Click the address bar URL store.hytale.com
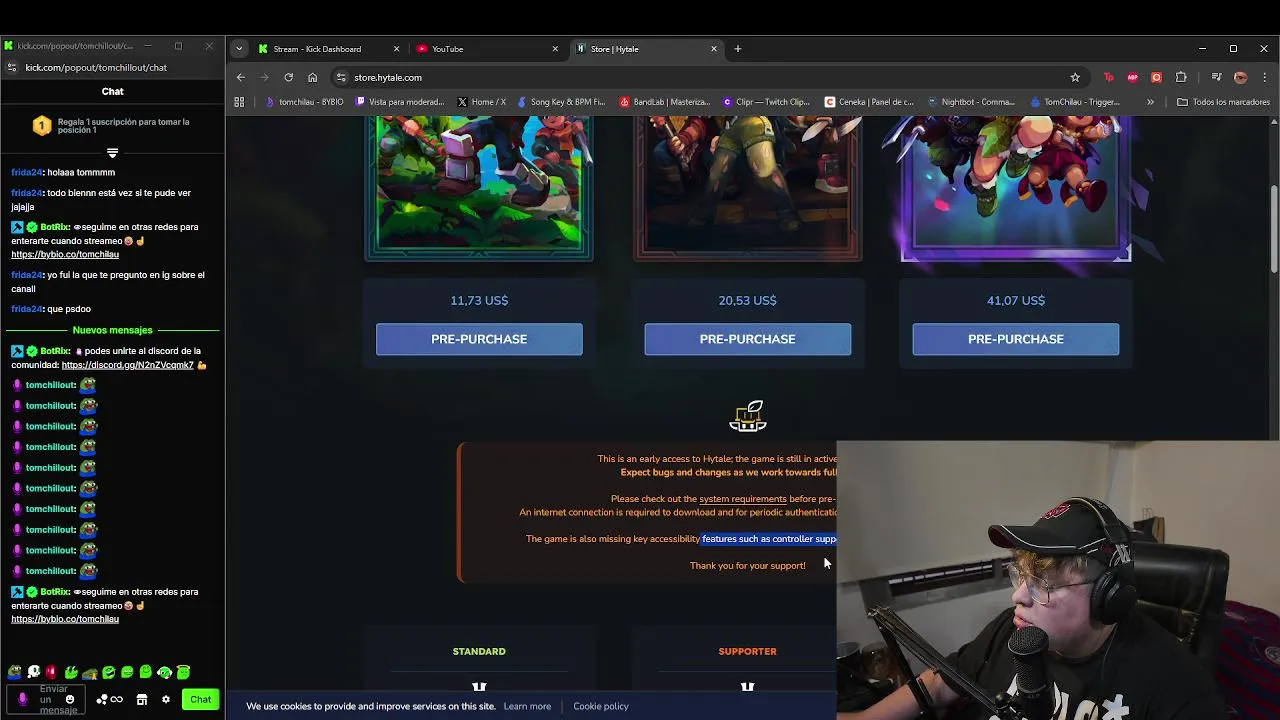The height and width of the screenshot is (720, 1280). [388, 77]
